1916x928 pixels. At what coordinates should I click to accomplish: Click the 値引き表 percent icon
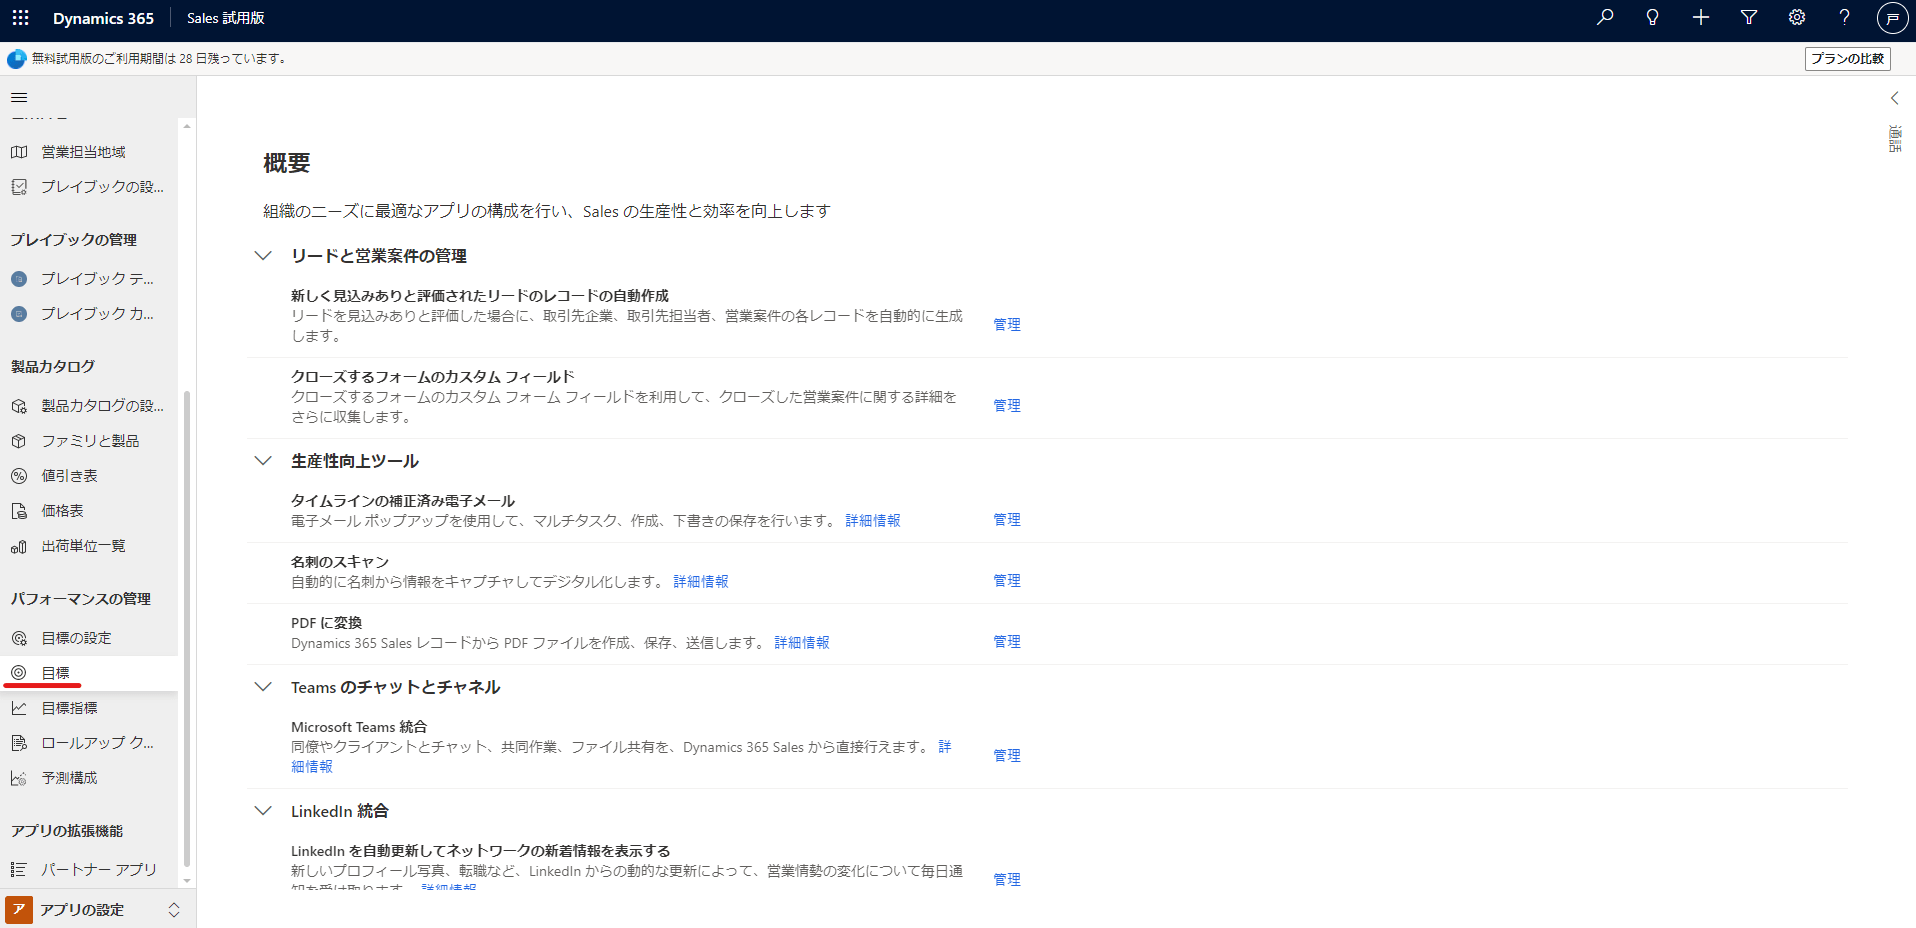pyautogui.click(x=19, y=476)
